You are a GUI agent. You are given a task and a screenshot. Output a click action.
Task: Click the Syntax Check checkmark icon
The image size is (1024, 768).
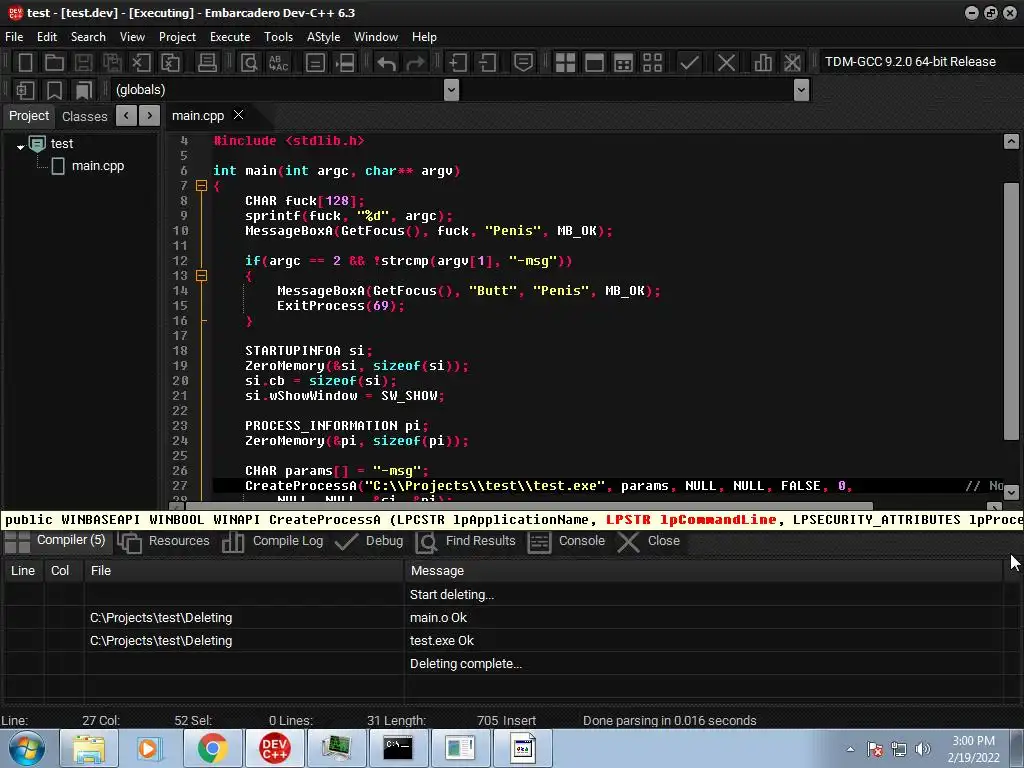coord(689,63)
